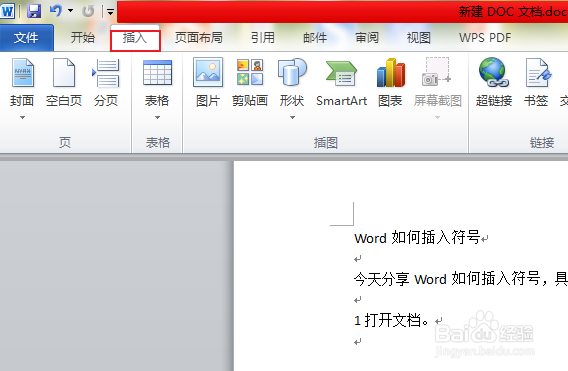Open the undo history dropdown arrow

(x=71, y=11)
